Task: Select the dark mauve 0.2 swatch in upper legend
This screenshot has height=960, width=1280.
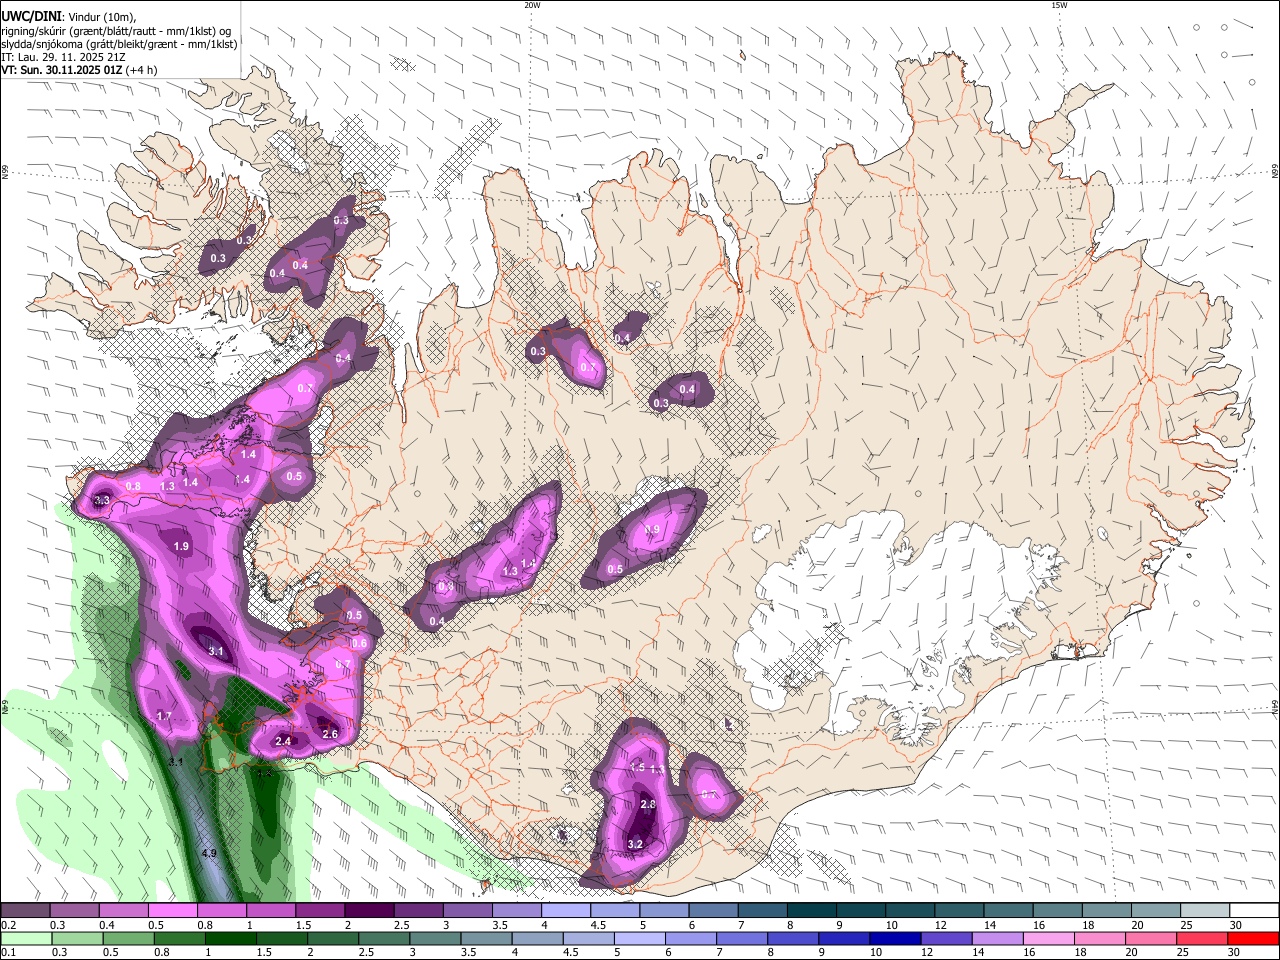Action: pyautogui.click(x=25, y=911)
